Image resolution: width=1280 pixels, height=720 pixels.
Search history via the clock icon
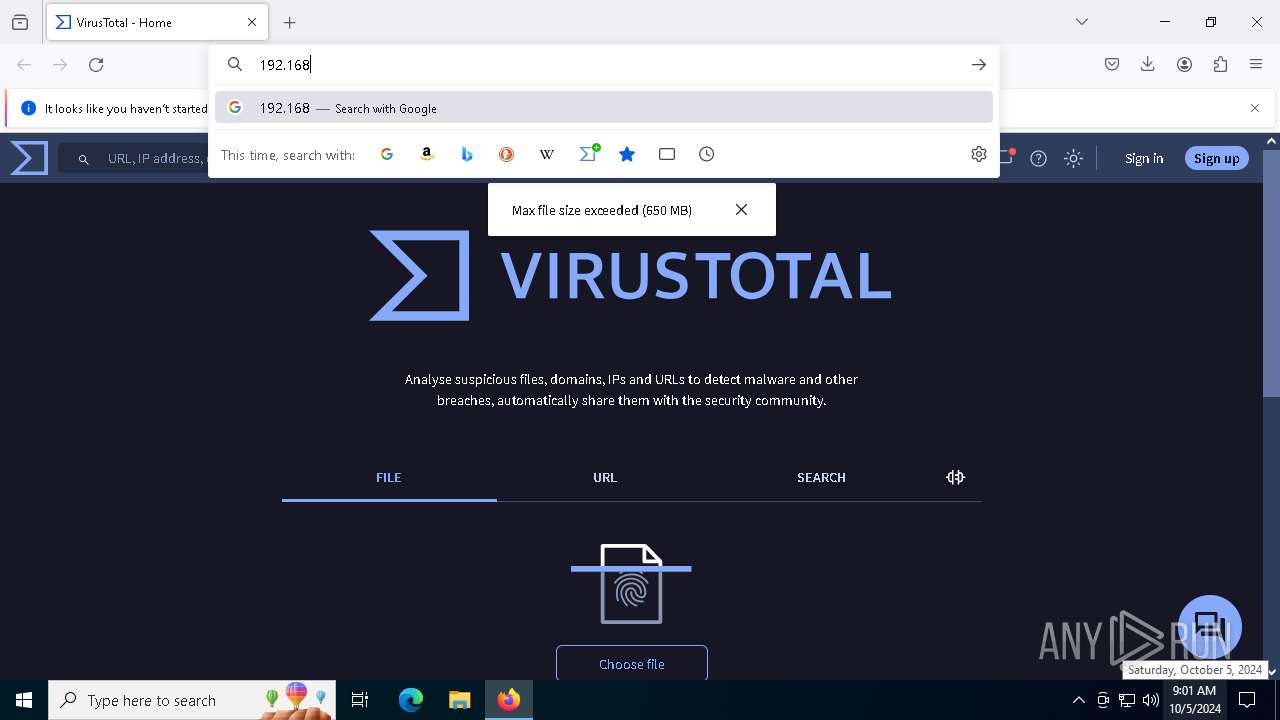click(x=707, y=154)
